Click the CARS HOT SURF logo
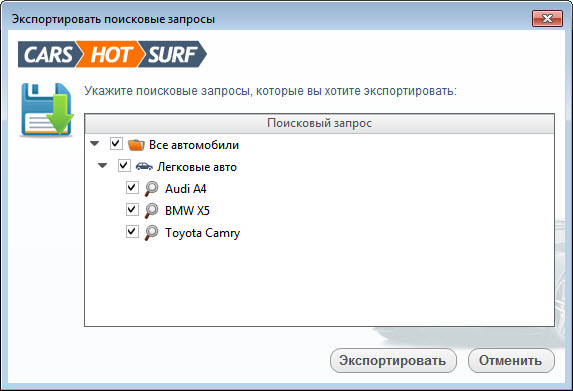The height and width of the screenshot is (391, 573). pos(112,54)
